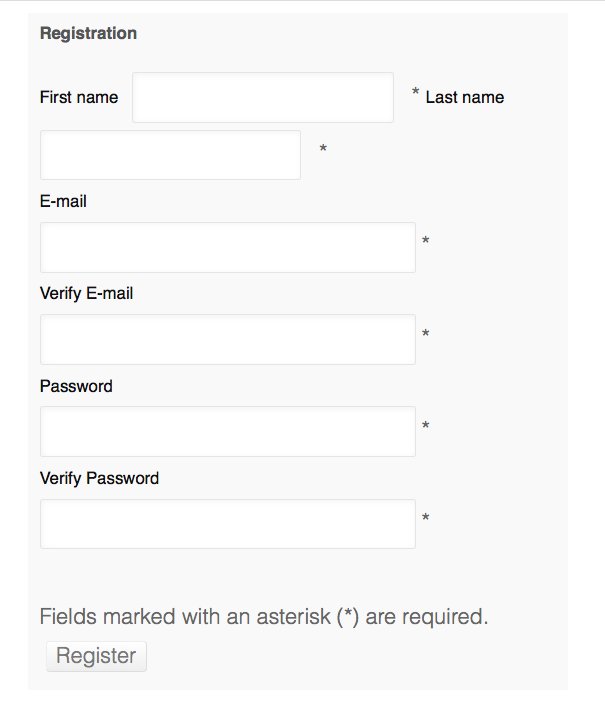
Task: Click the "Password" label above first password box
Action: coord(76,386)
